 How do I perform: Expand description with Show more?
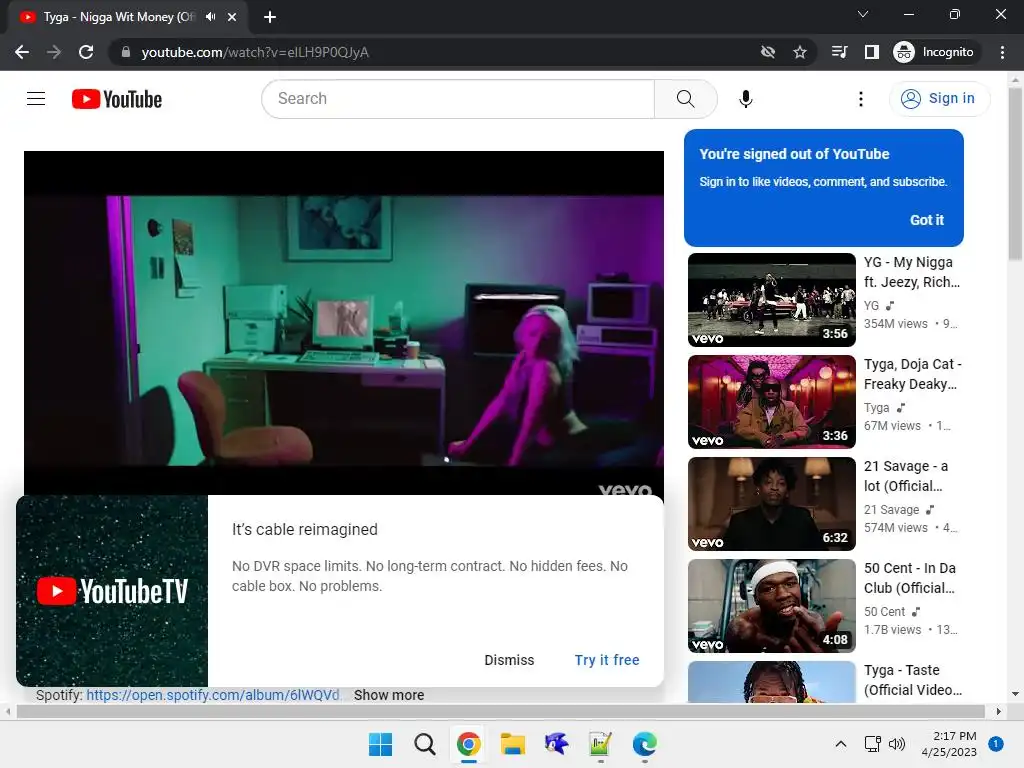[x=389, y=695]
